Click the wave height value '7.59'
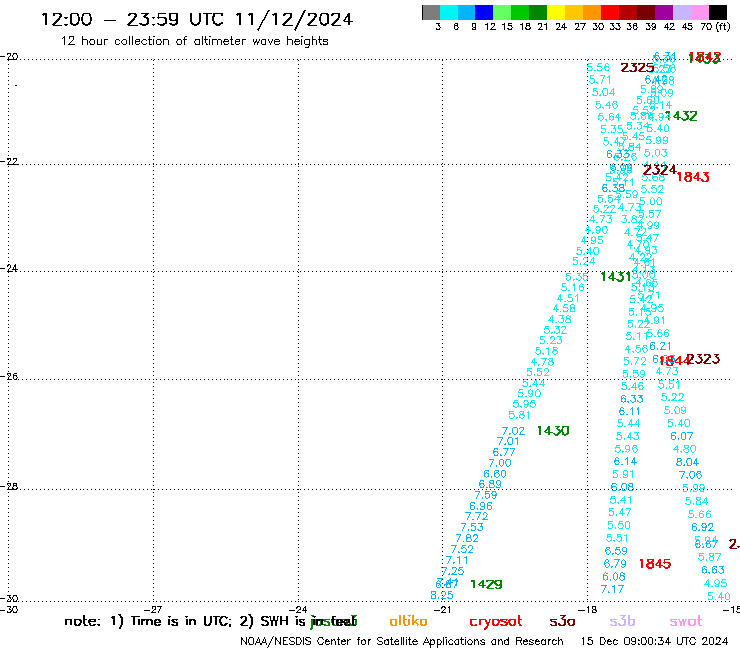The height and width of the screenshot is (650, 740). coord(486,495)
